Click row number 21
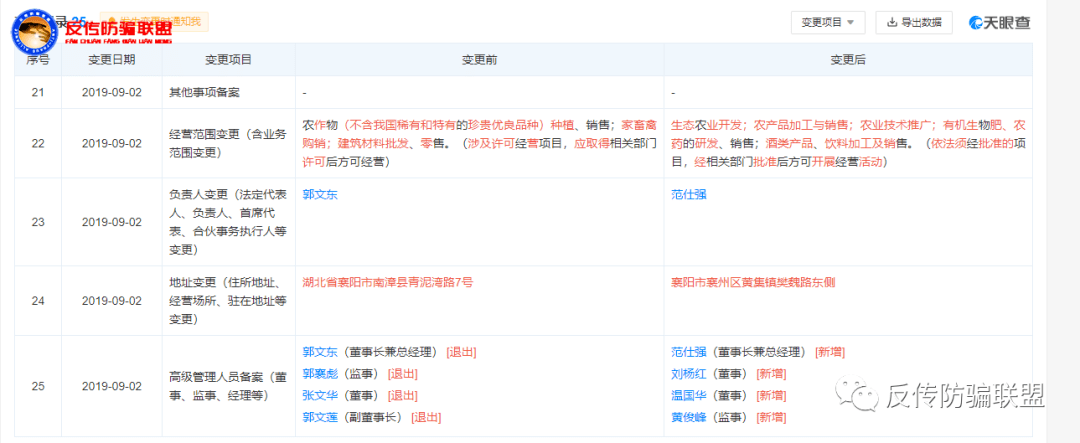Viewport: 1080px width, 443px height. click(38, 92)
